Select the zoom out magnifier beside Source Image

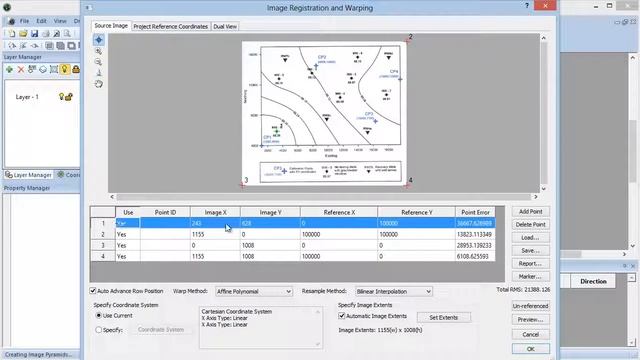click(x=98, y=62)
